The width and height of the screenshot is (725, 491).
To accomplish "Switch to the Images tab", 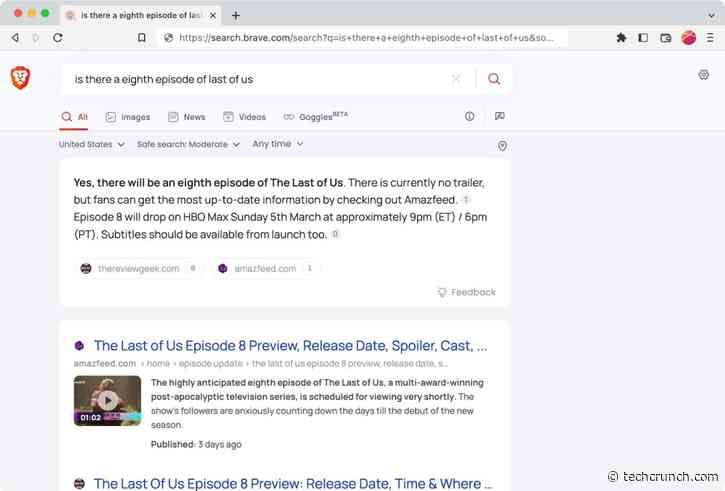I will tap(128, 117).
